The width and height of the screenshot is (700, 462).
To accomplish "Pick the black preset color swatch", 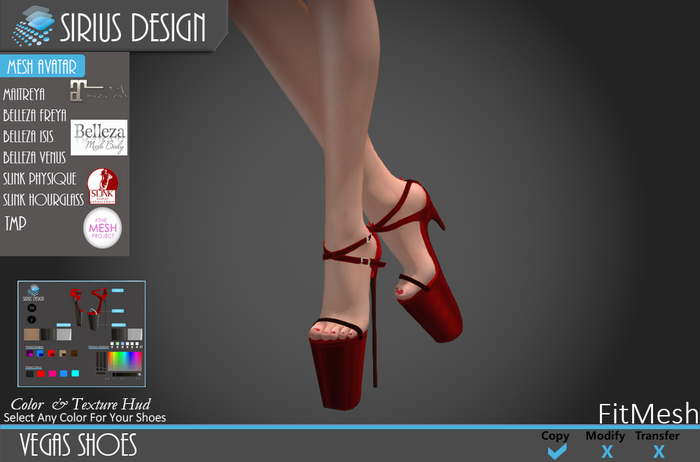I will click(x=30, y=374).
